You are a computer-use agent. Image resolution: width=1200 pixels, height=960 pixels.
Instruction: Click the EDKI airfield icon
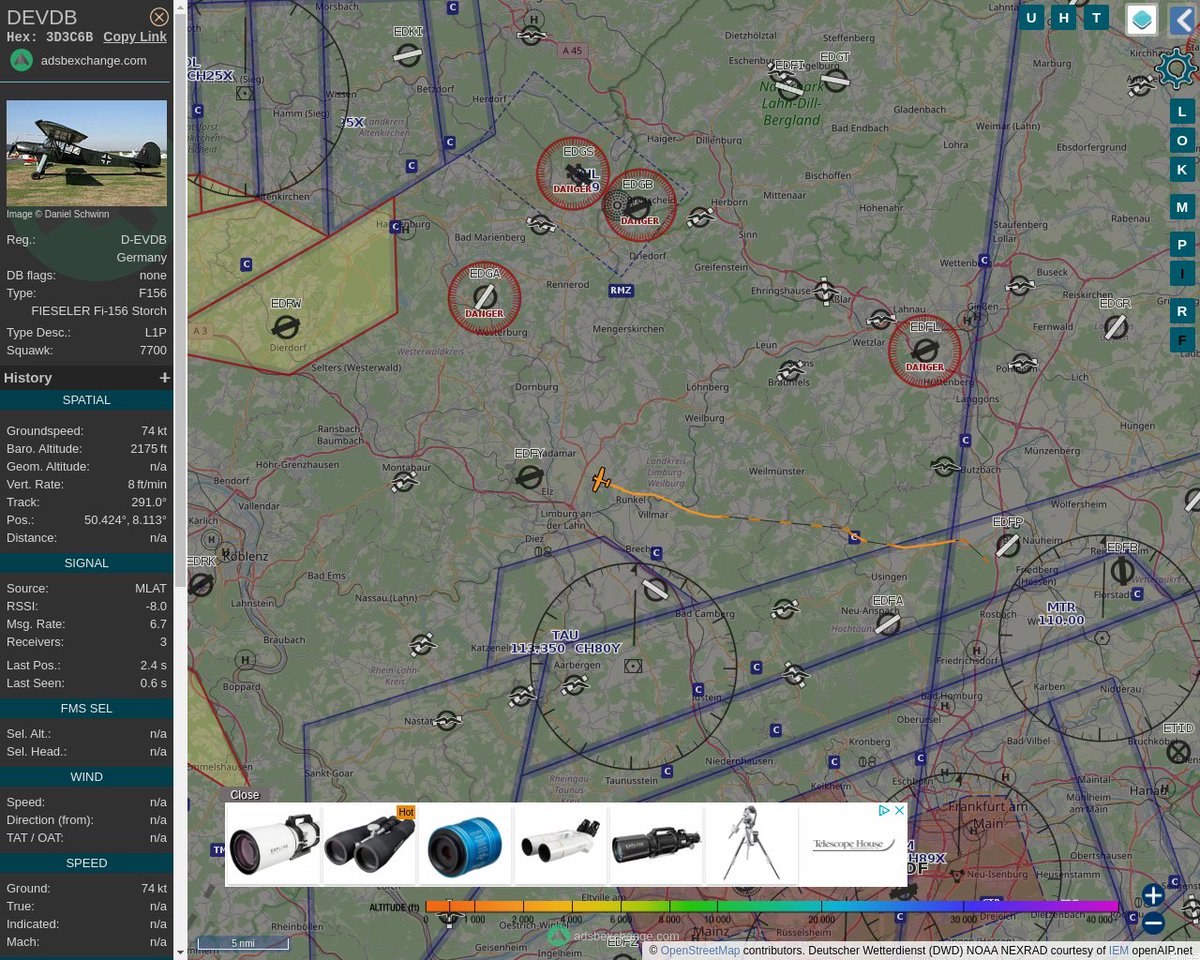point(408,55)
